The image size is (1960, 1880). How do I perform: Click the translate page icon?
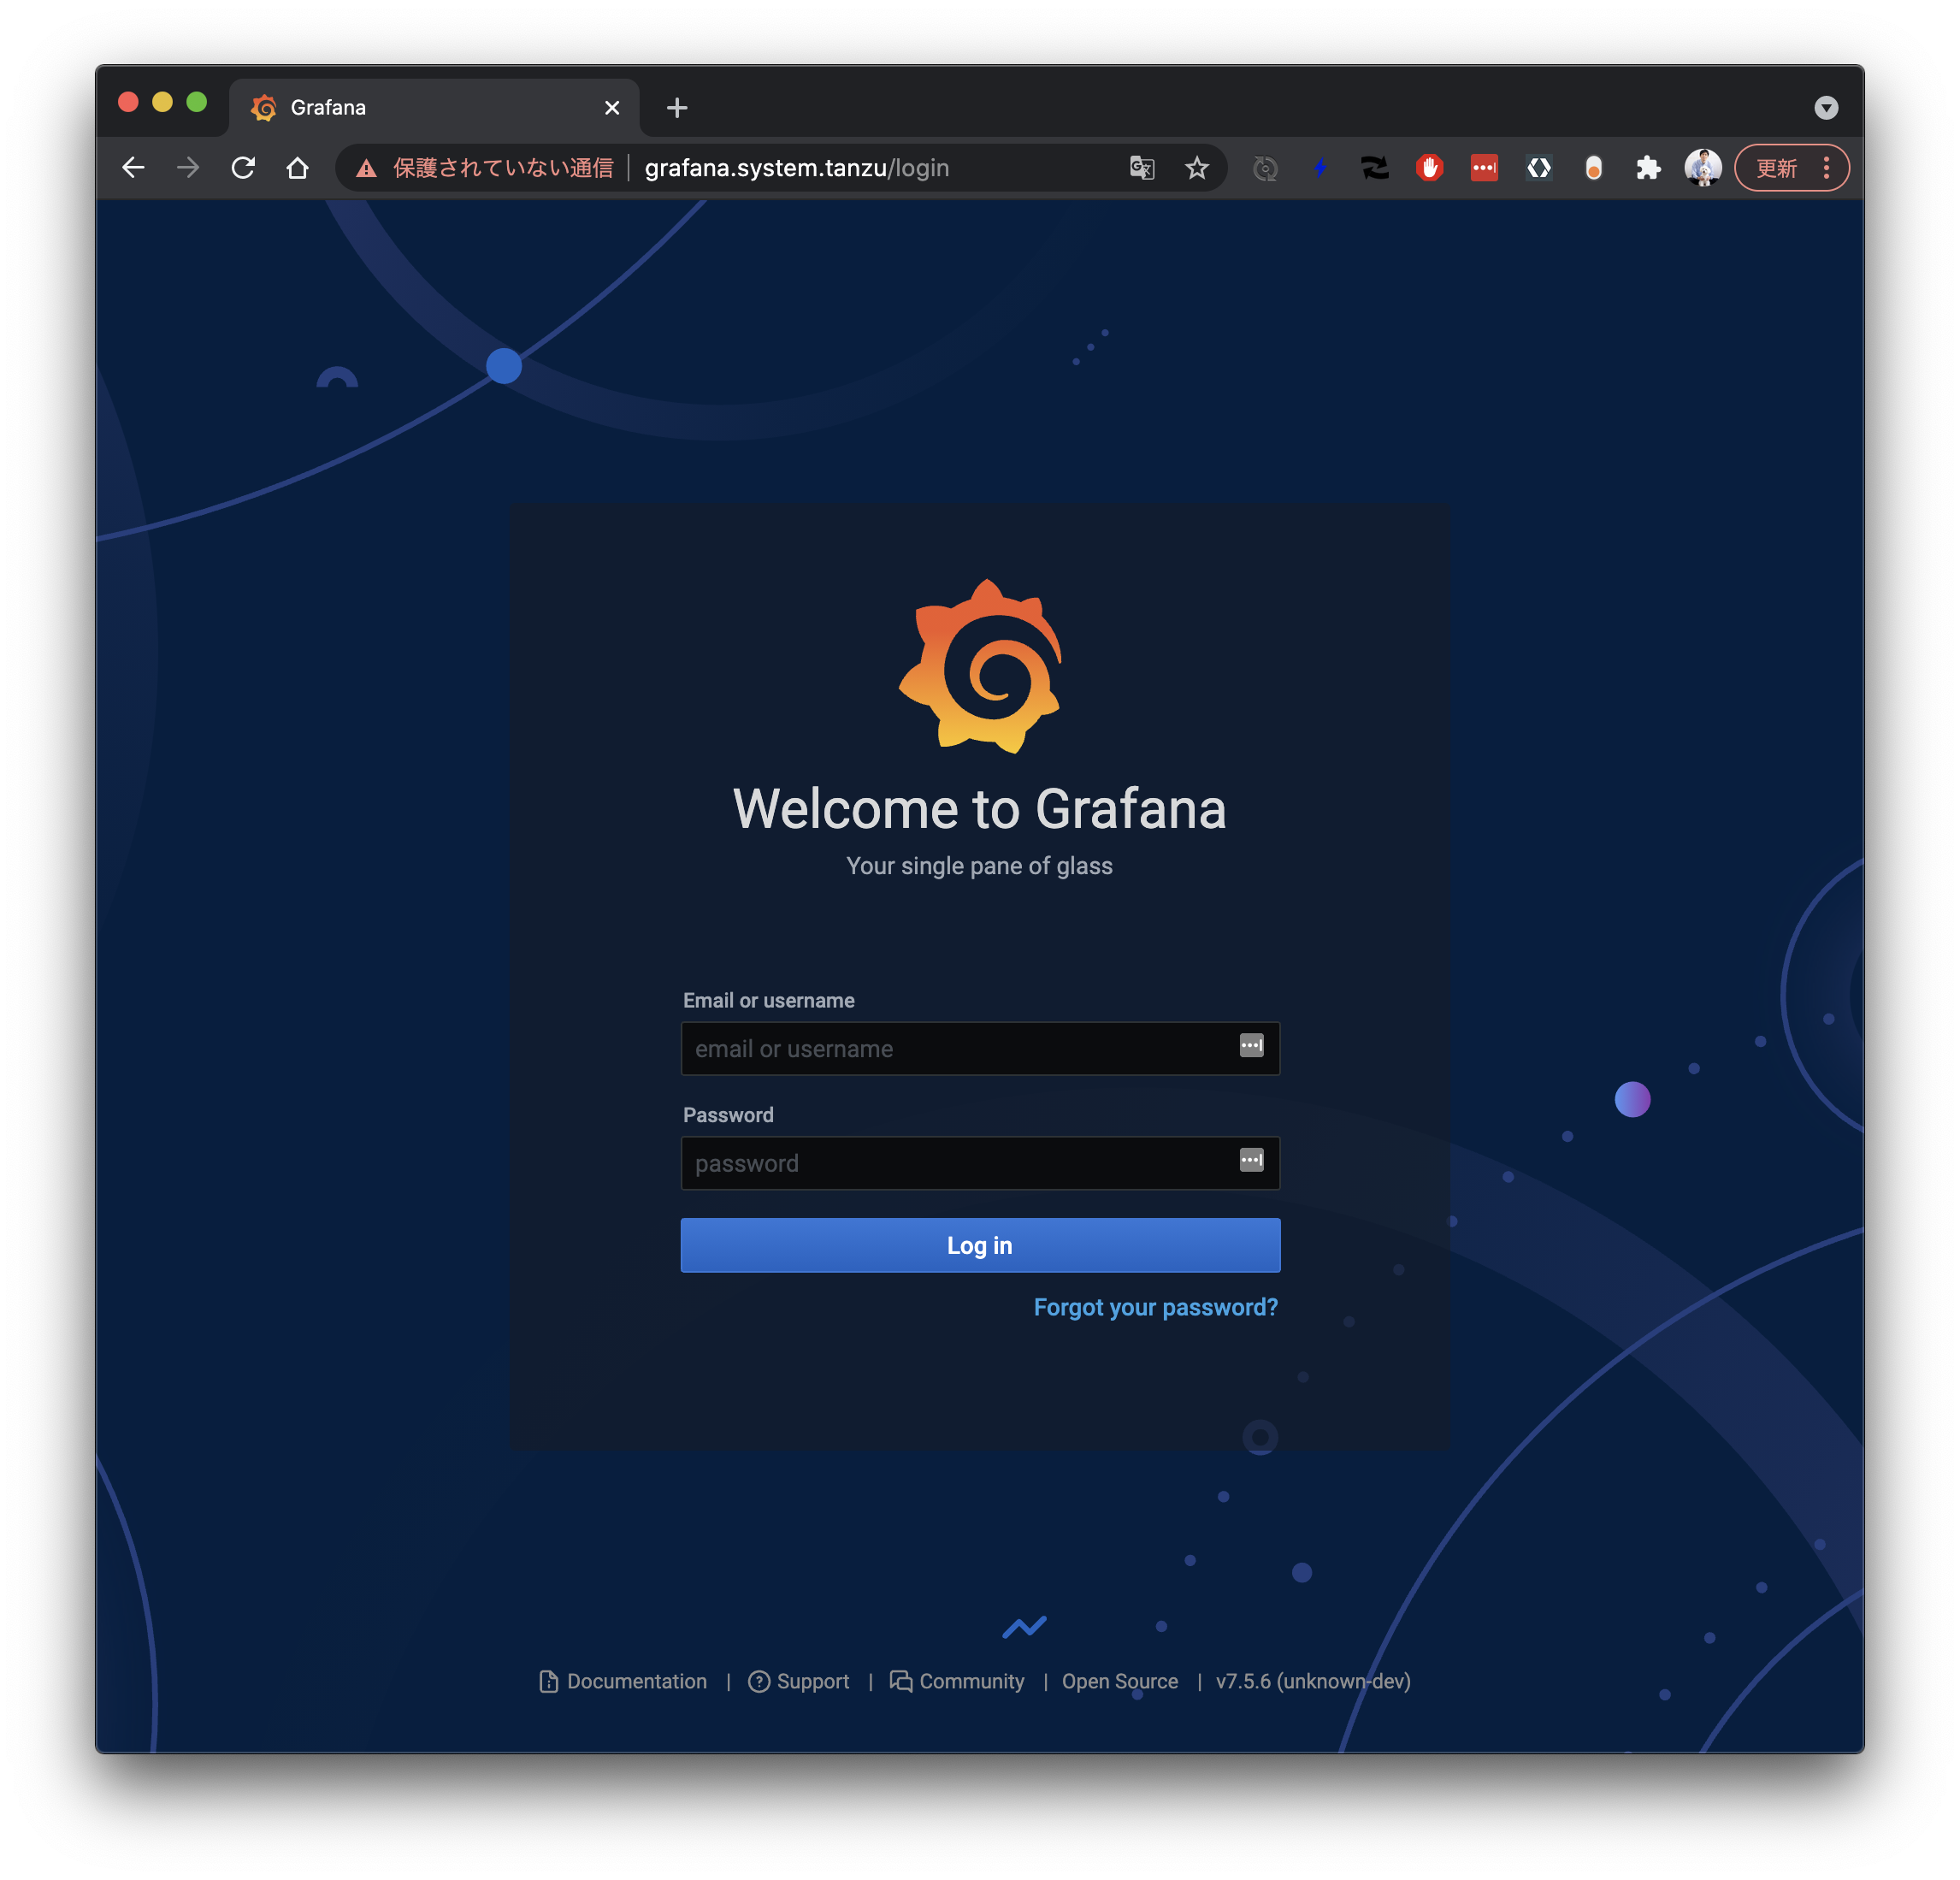click(1142, 168)
